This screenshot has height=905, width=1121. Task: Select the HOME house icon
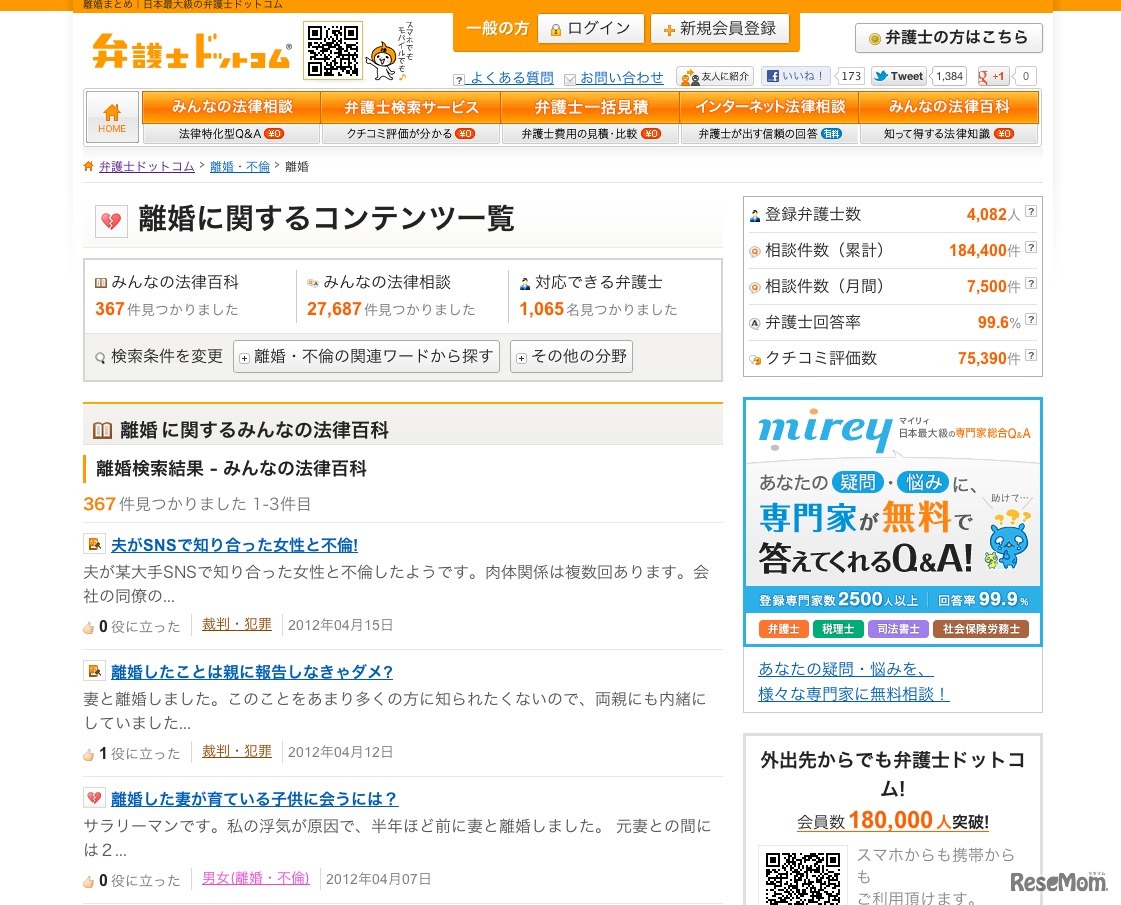(x=112, y=112)
